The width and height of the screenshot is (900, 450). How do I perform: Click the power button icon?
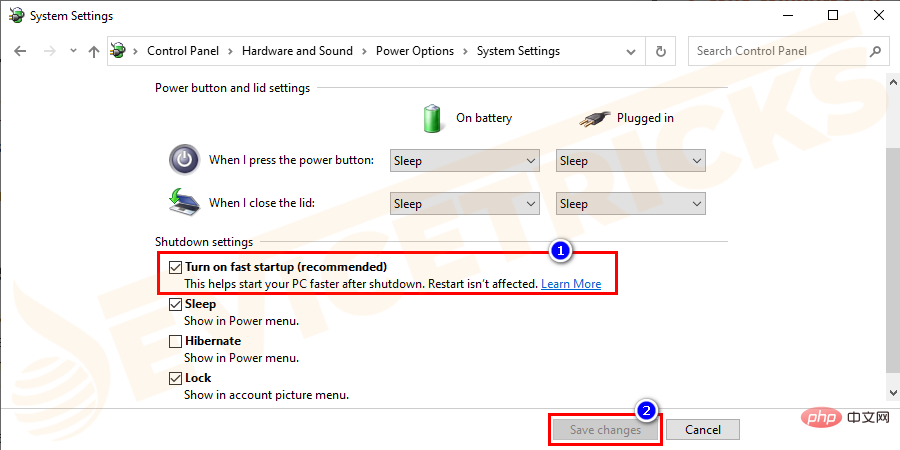(x=184, y=160)
